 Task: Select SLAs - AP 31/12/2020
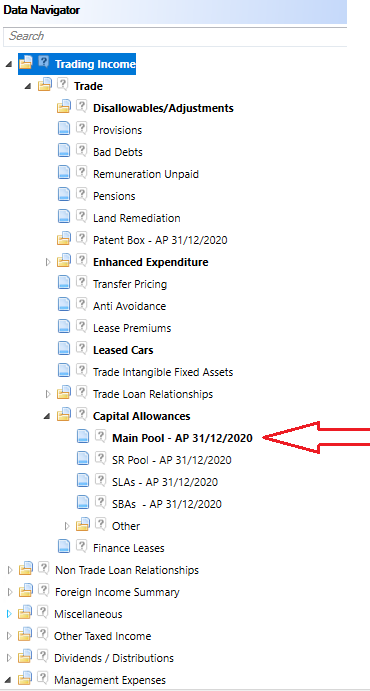click(165, 483)
